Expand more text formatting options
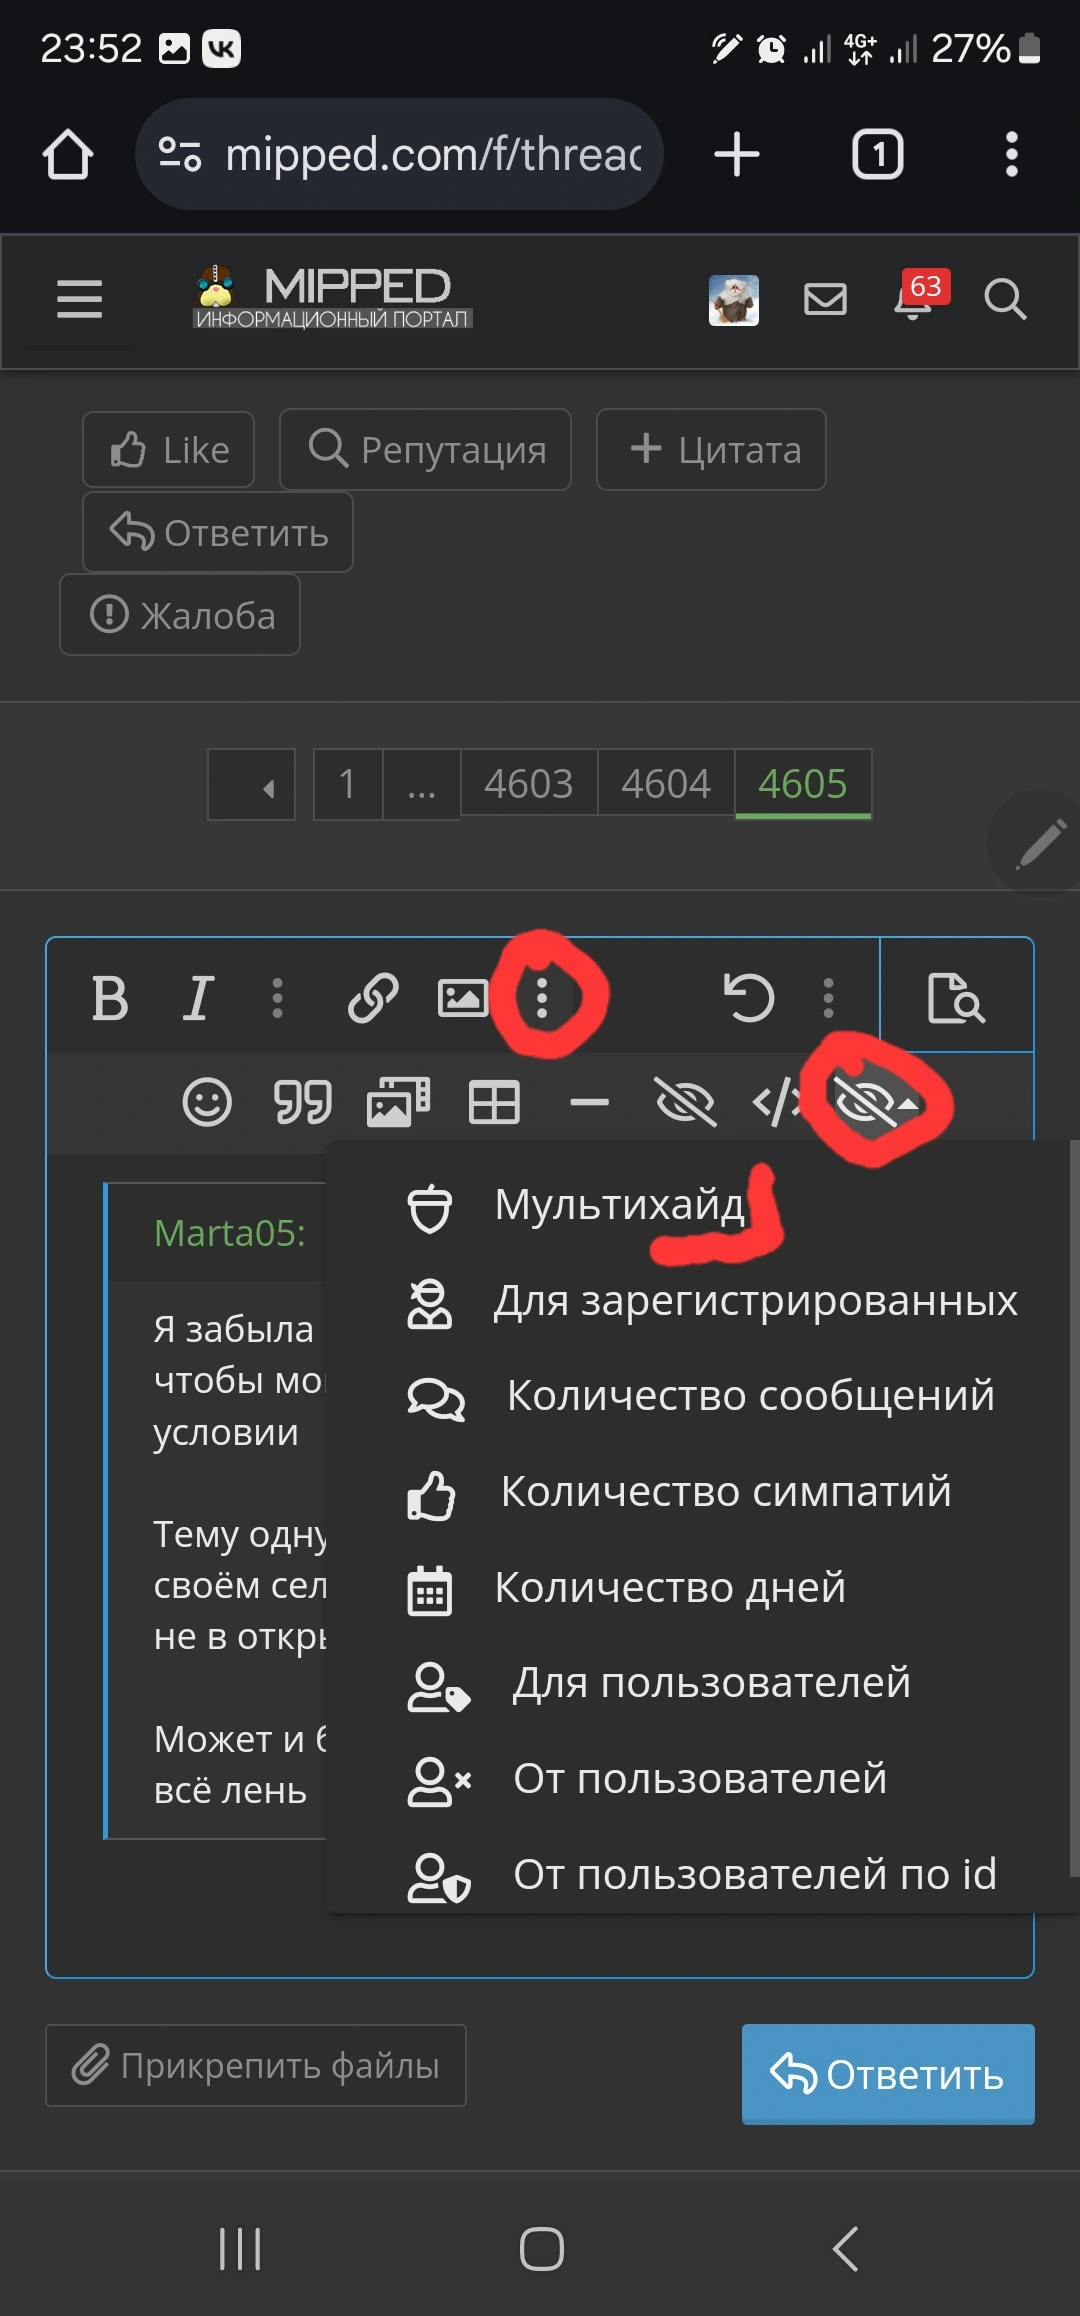 [x=278, y=998]
